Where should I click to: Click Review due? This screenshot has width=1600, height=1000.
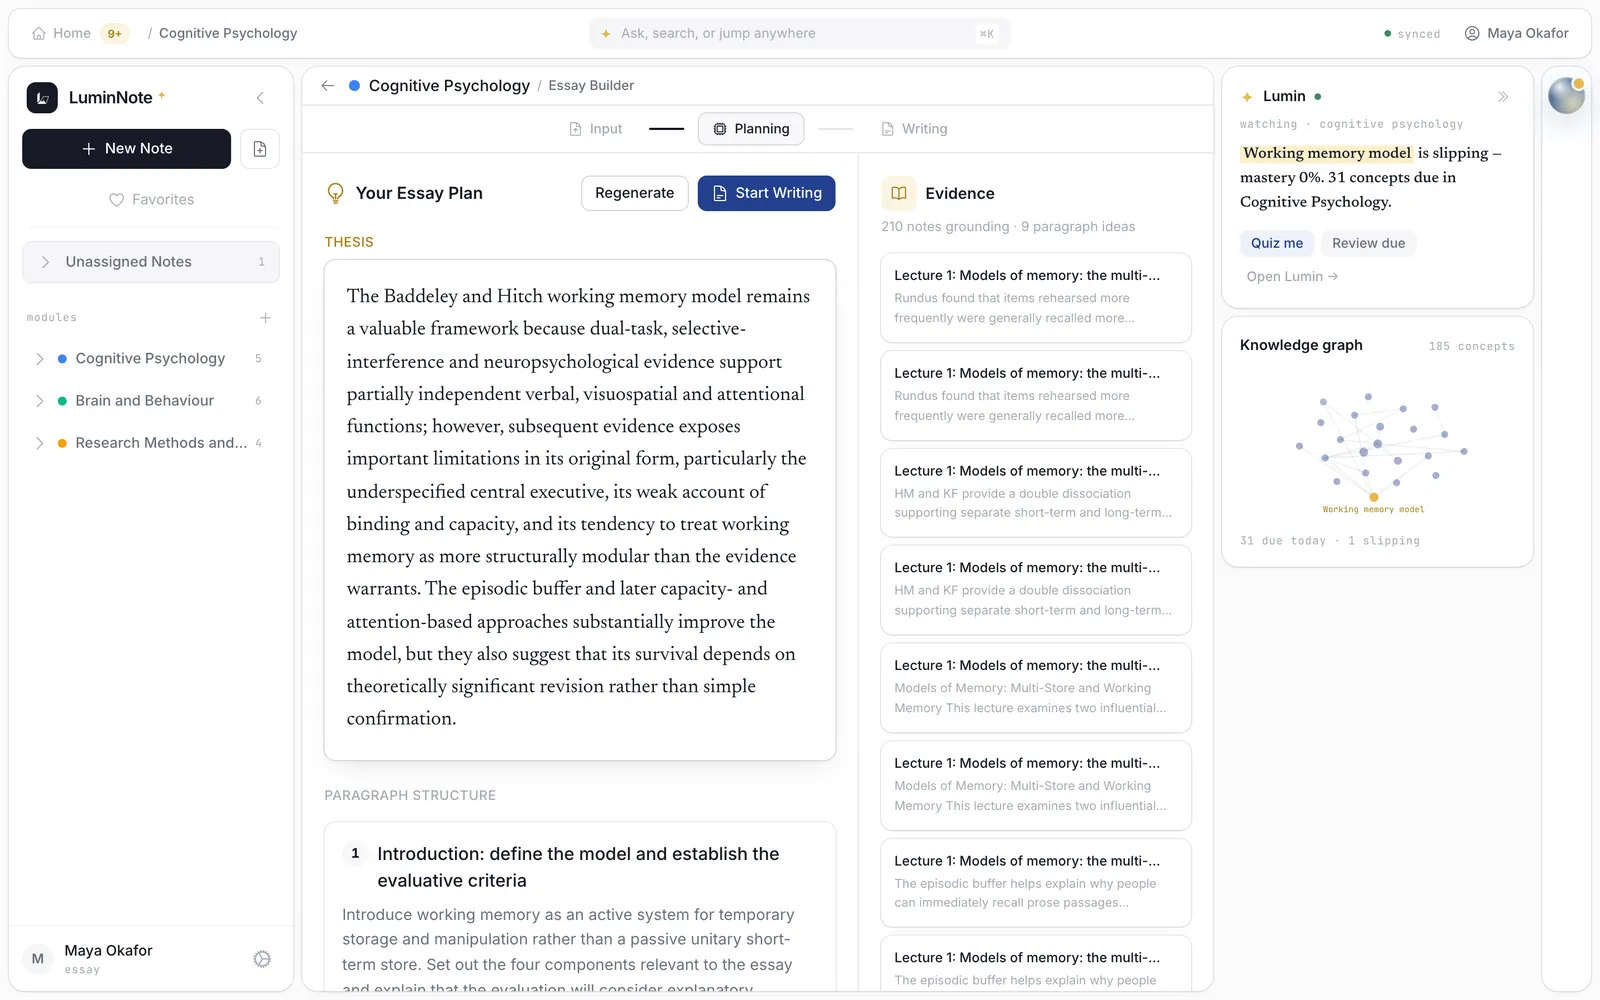pos(1368,243)
